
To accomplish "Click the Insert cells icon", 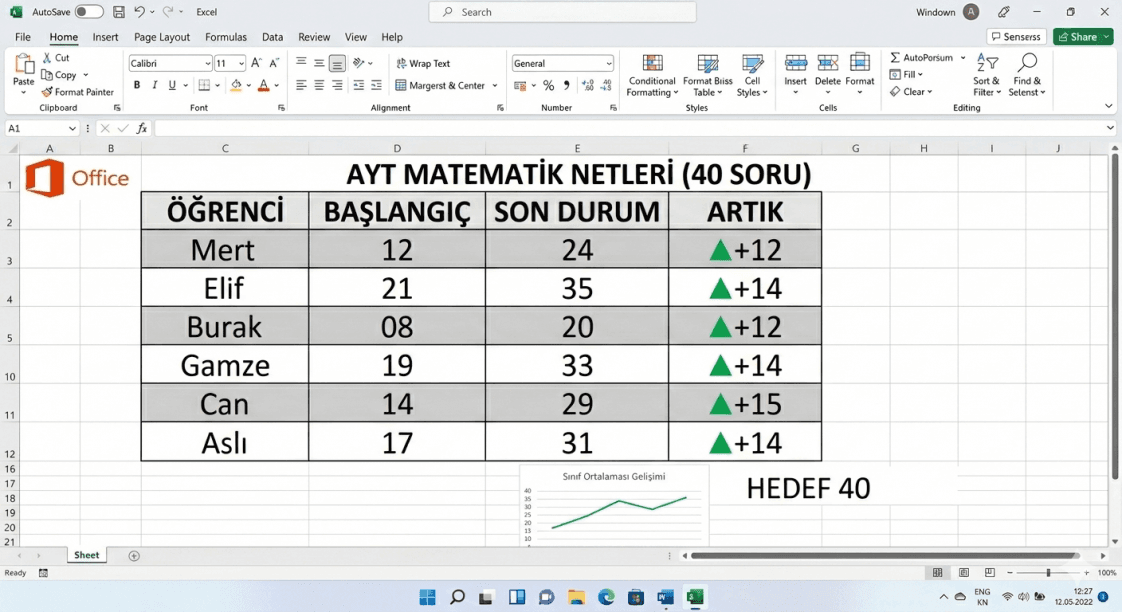I will click(x=796, y=63).
